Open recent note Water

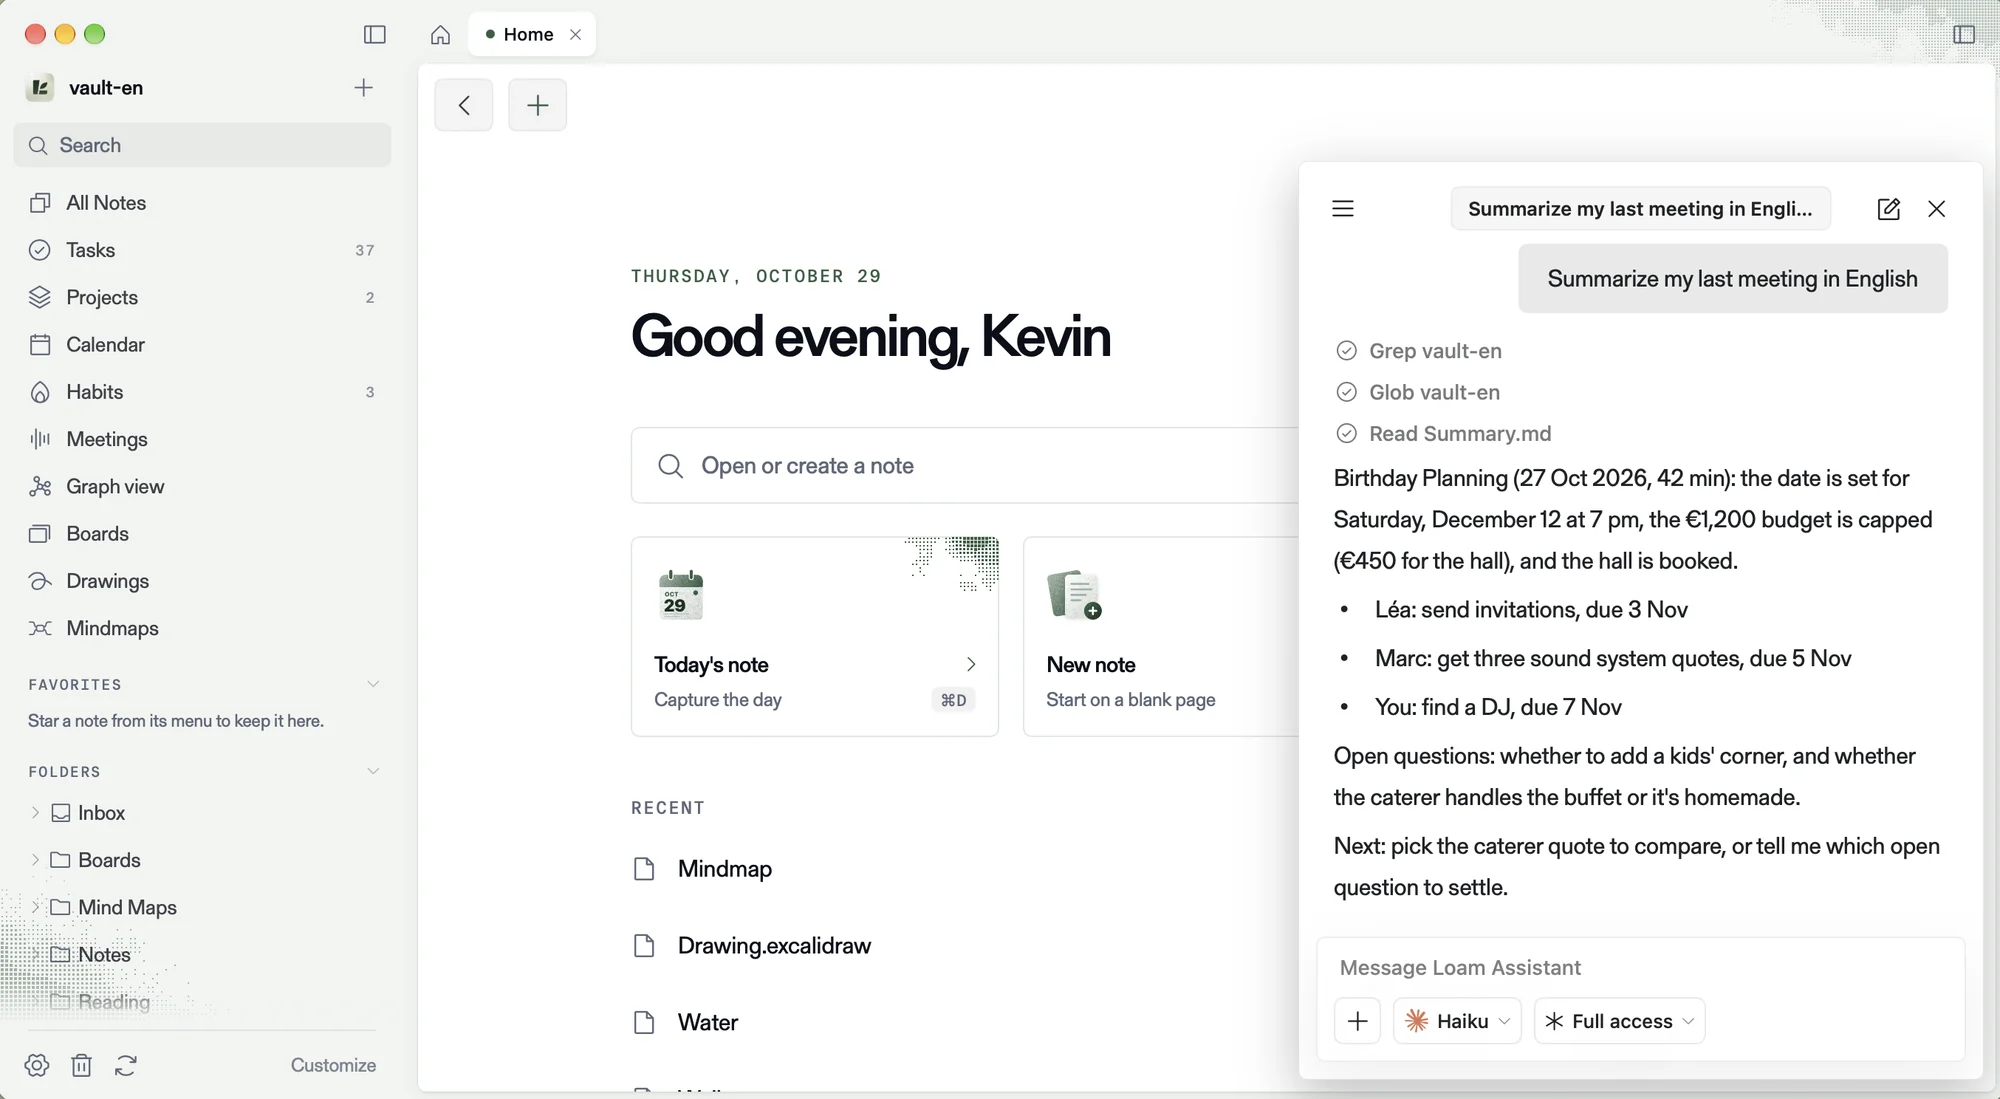click(x=708, y=1023)
